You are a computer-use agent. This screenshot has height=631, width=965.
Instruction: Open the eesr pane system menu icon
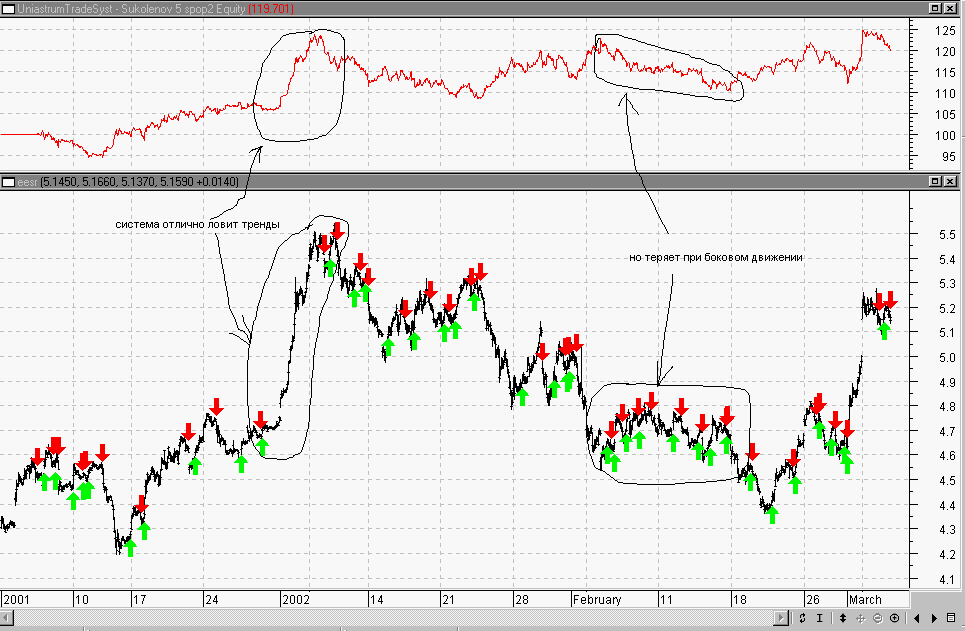pos(9,182)
